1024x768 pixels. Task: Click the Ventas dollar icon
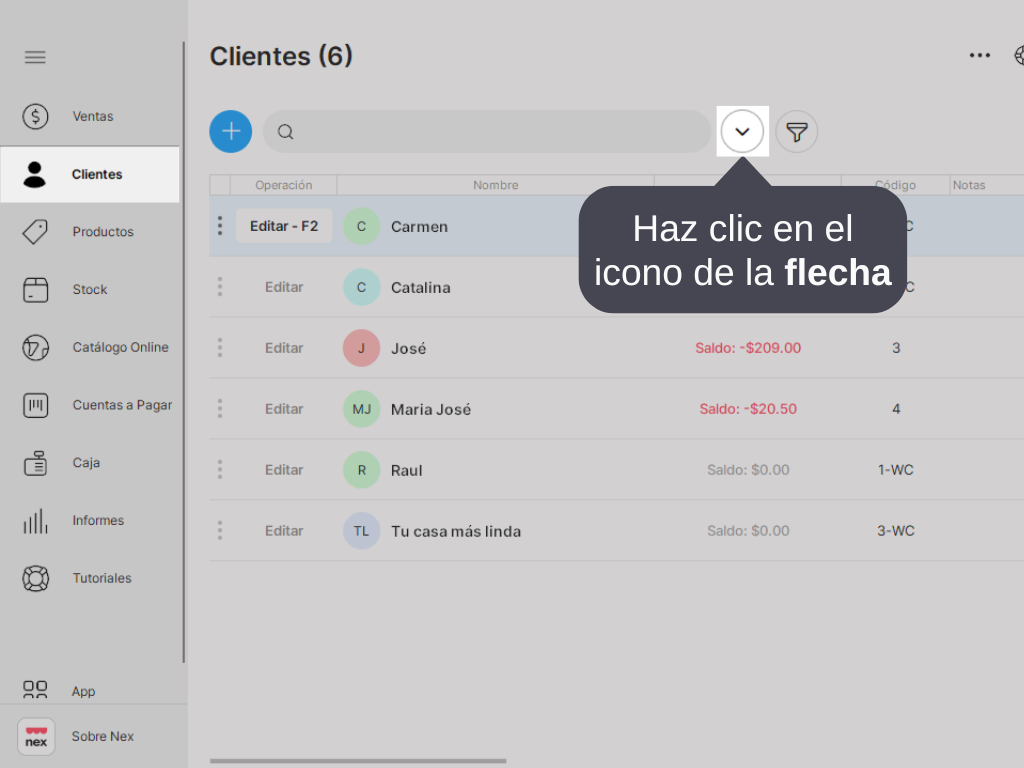pos(35,116)
